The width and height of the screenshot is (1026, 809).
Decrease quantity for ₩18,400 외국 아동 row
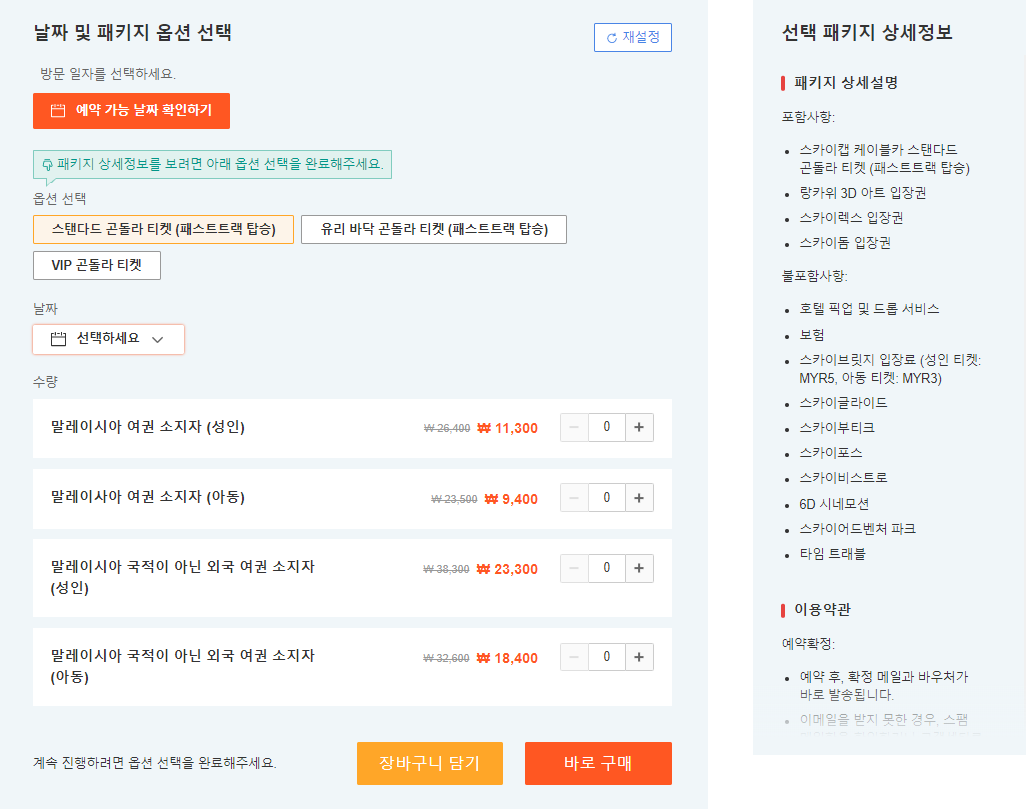click(574, 657)
